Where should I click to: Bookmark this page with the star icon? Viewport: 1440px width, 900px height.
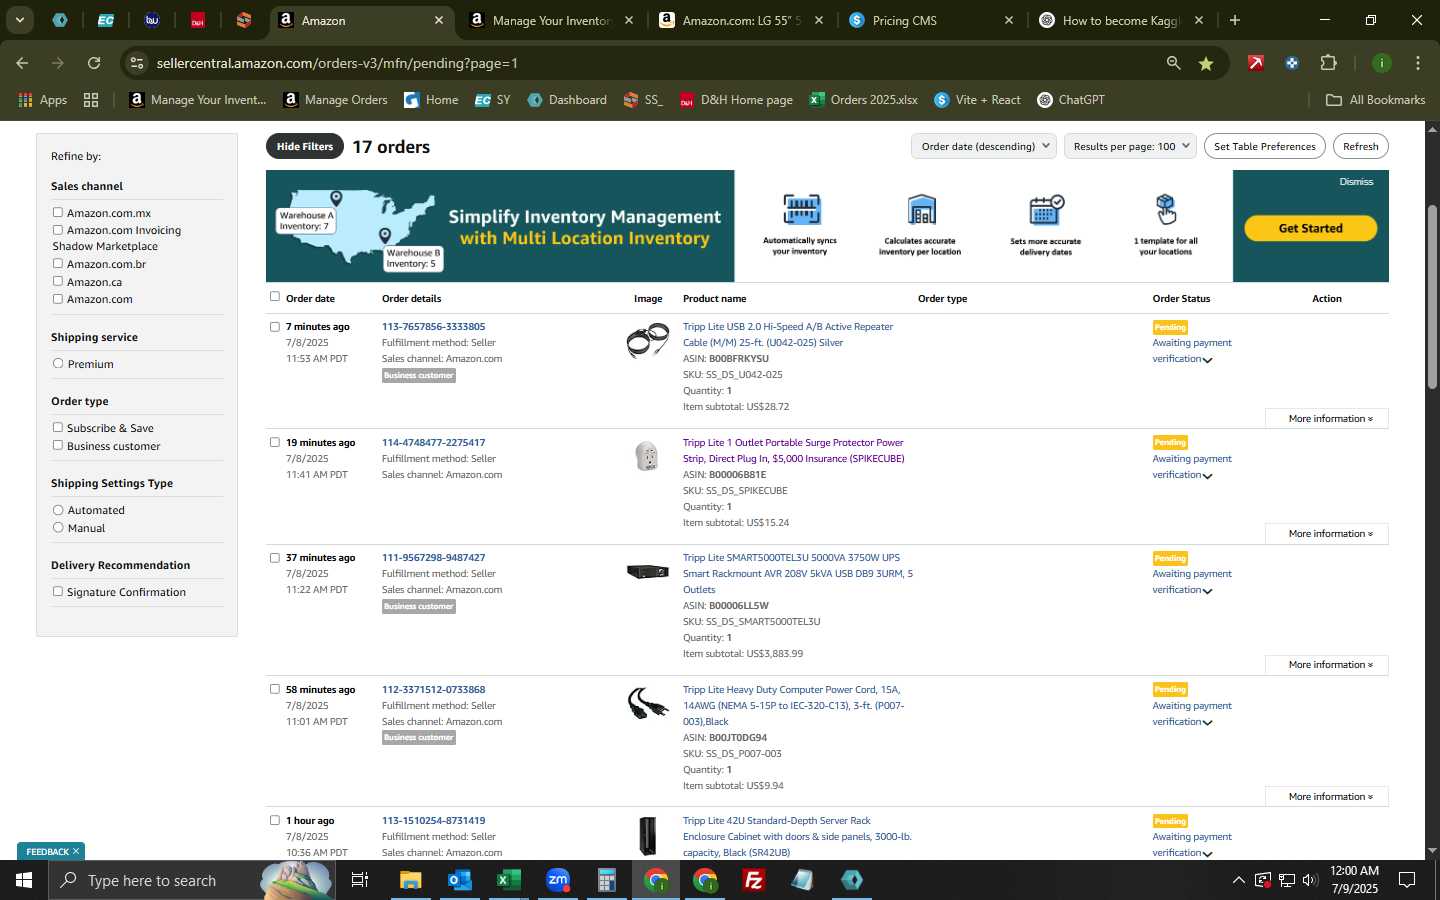click(1206, 63)
